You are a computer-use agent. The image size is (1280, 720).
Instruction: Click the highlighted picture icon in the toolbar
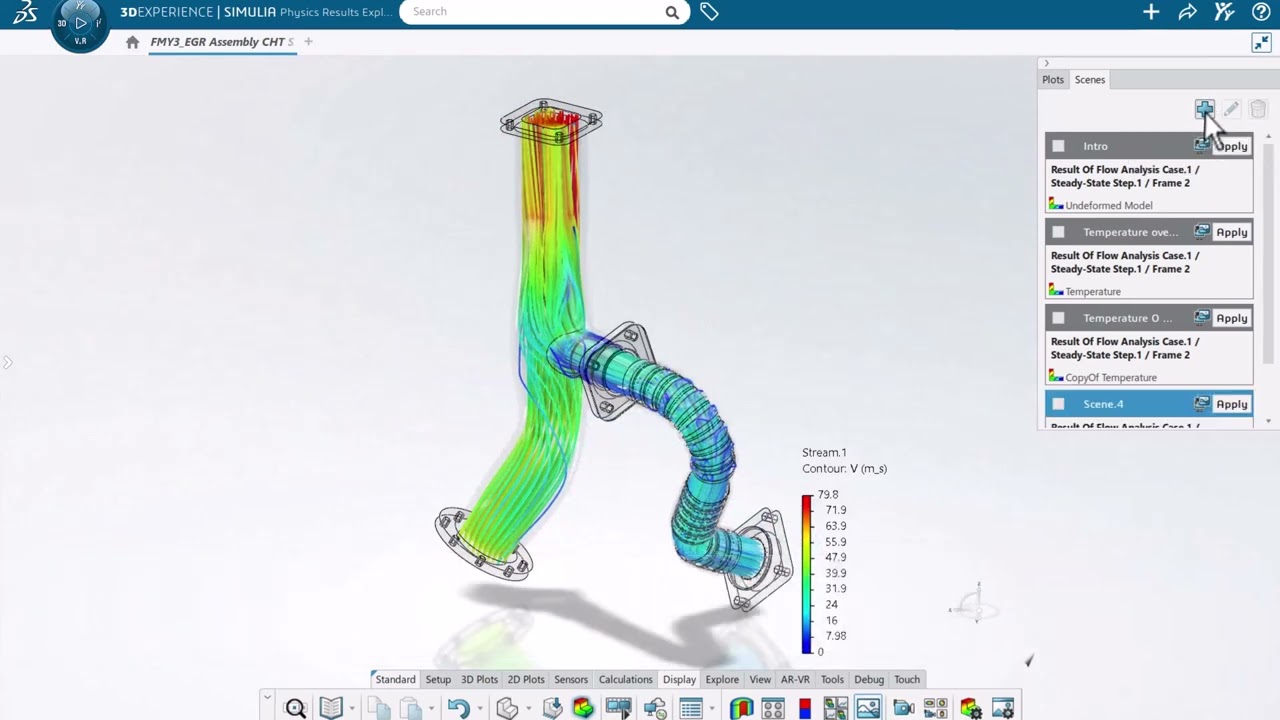click(x=868, y=708)
